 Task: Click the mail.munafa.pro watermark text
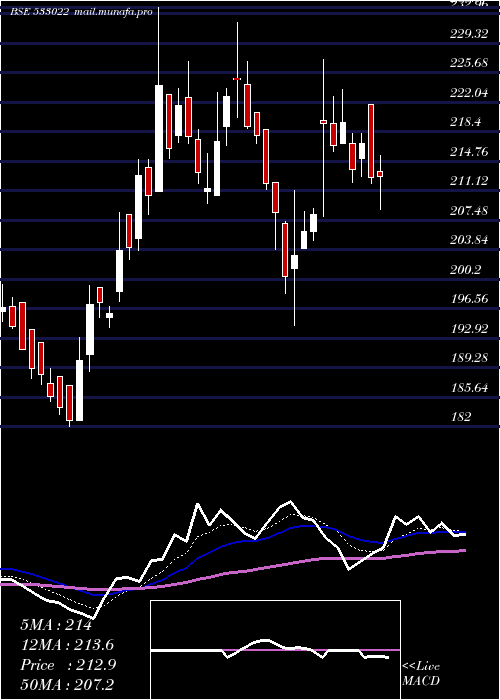click(112, 12)
